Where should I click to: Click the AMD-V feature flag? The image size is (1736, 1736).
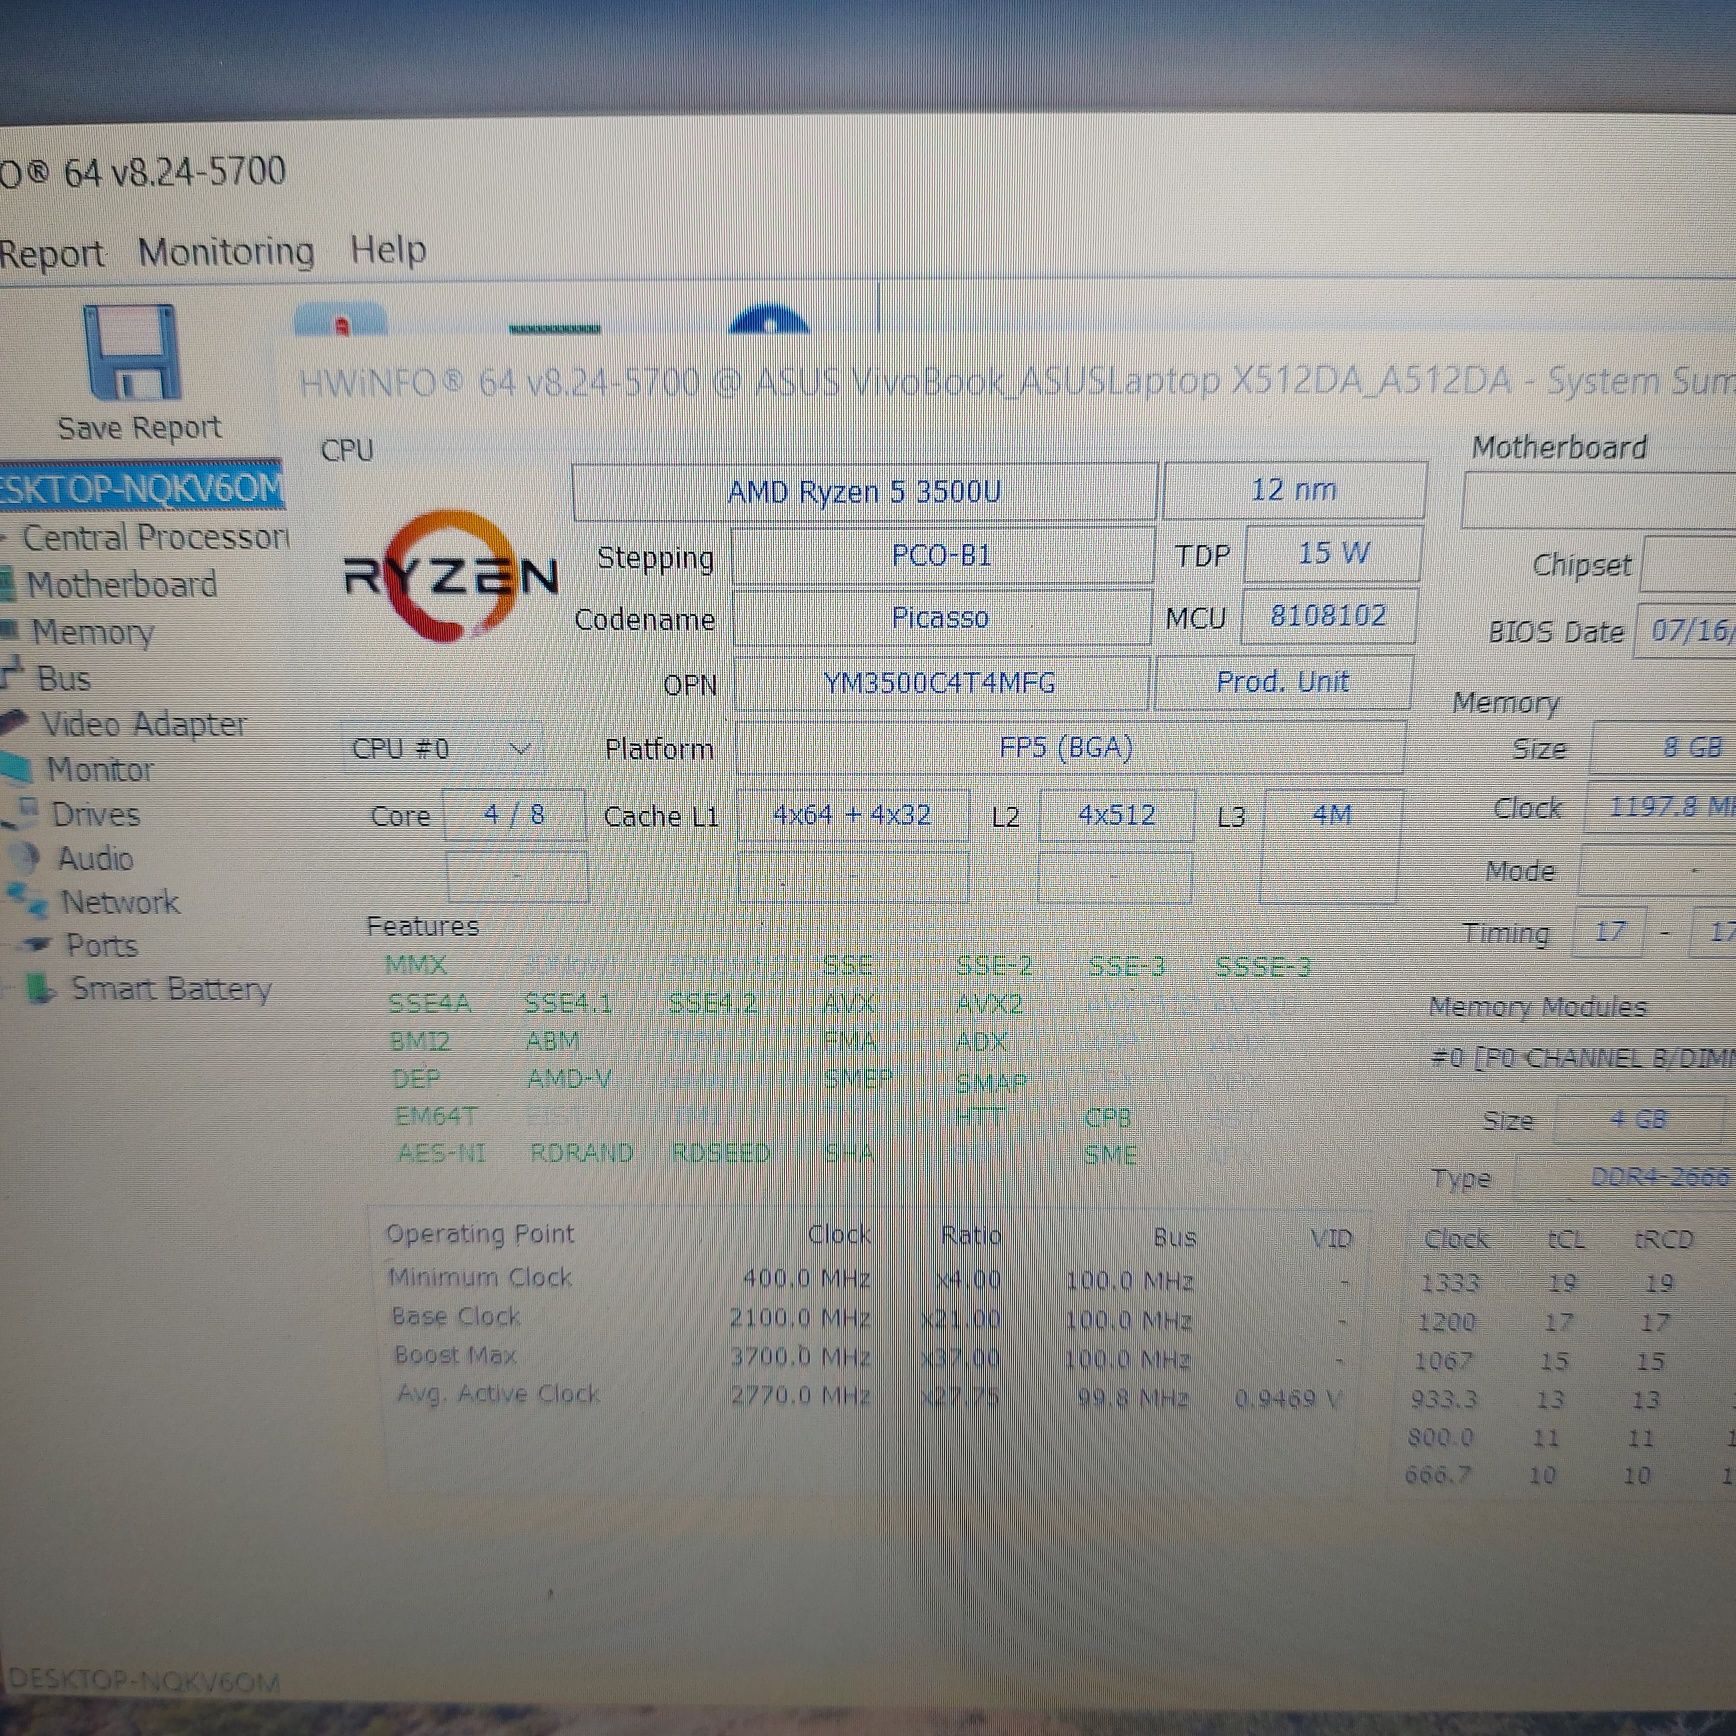569,1079
